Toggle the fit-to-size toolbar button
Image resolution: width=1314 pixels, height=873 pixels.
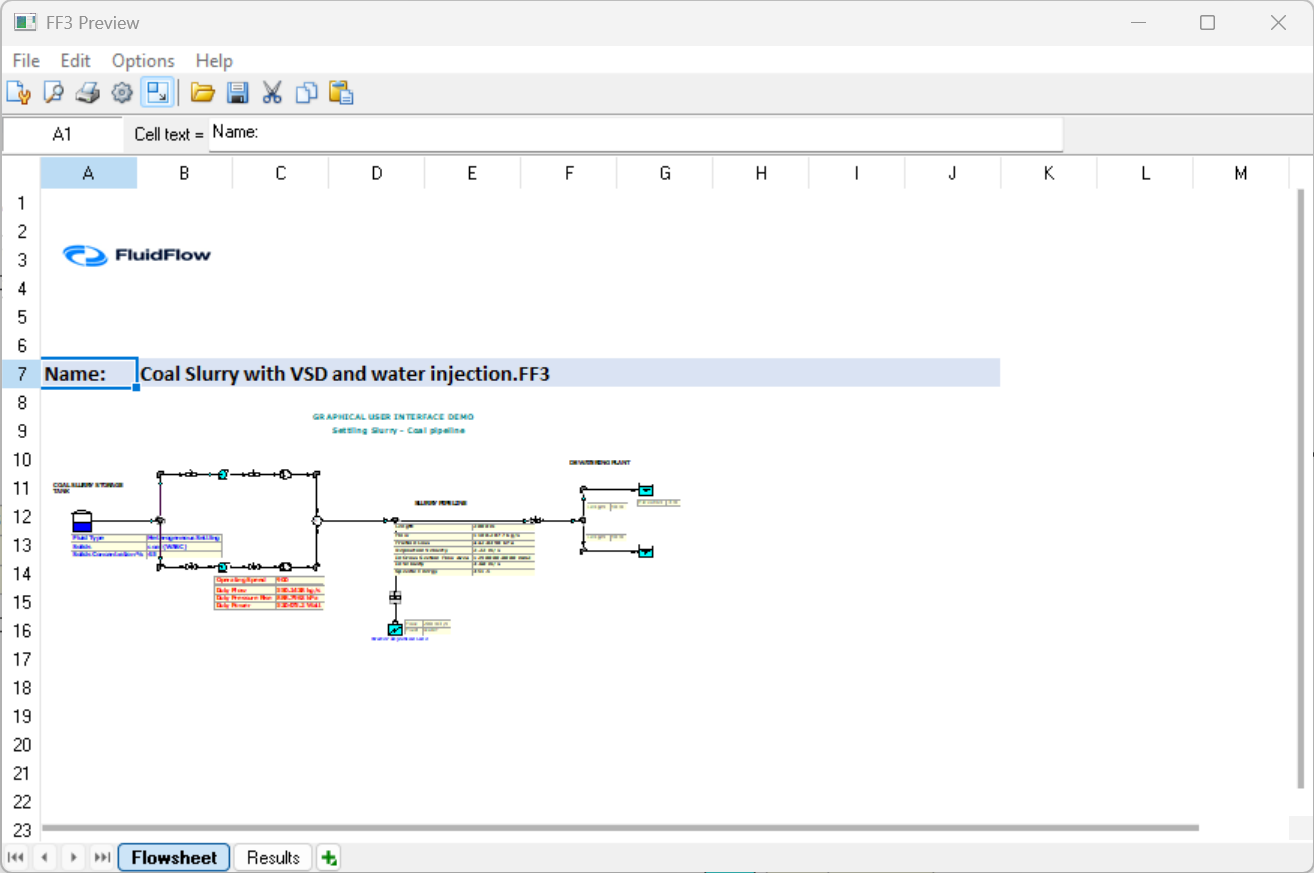click(157, 93)
